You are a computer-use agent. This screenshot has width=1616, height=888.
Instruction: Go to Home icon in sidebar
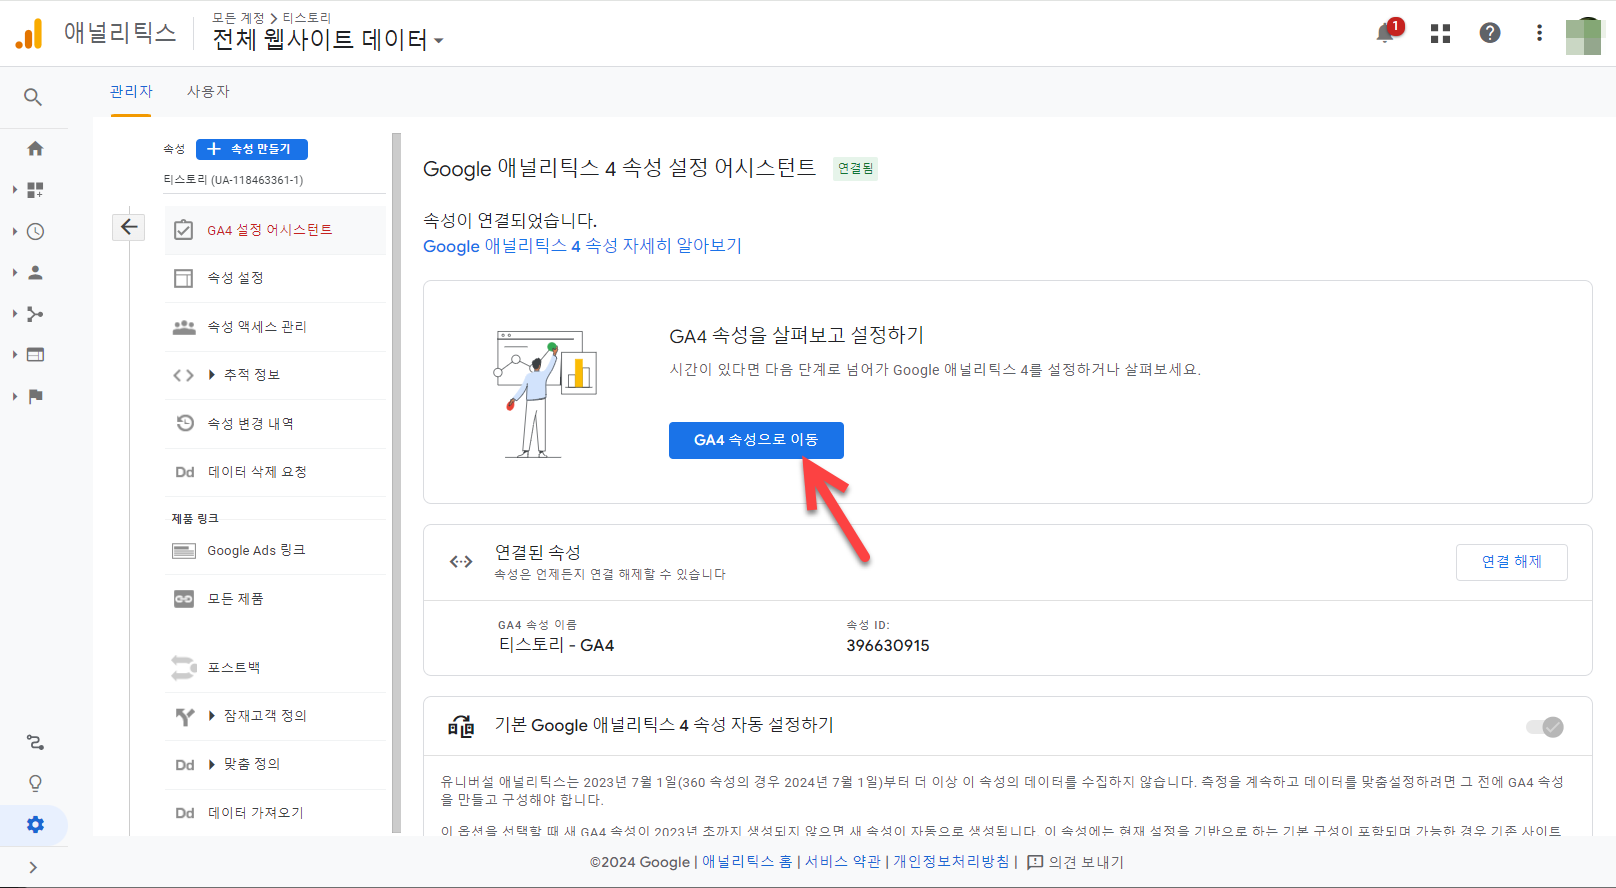[35, 148]
